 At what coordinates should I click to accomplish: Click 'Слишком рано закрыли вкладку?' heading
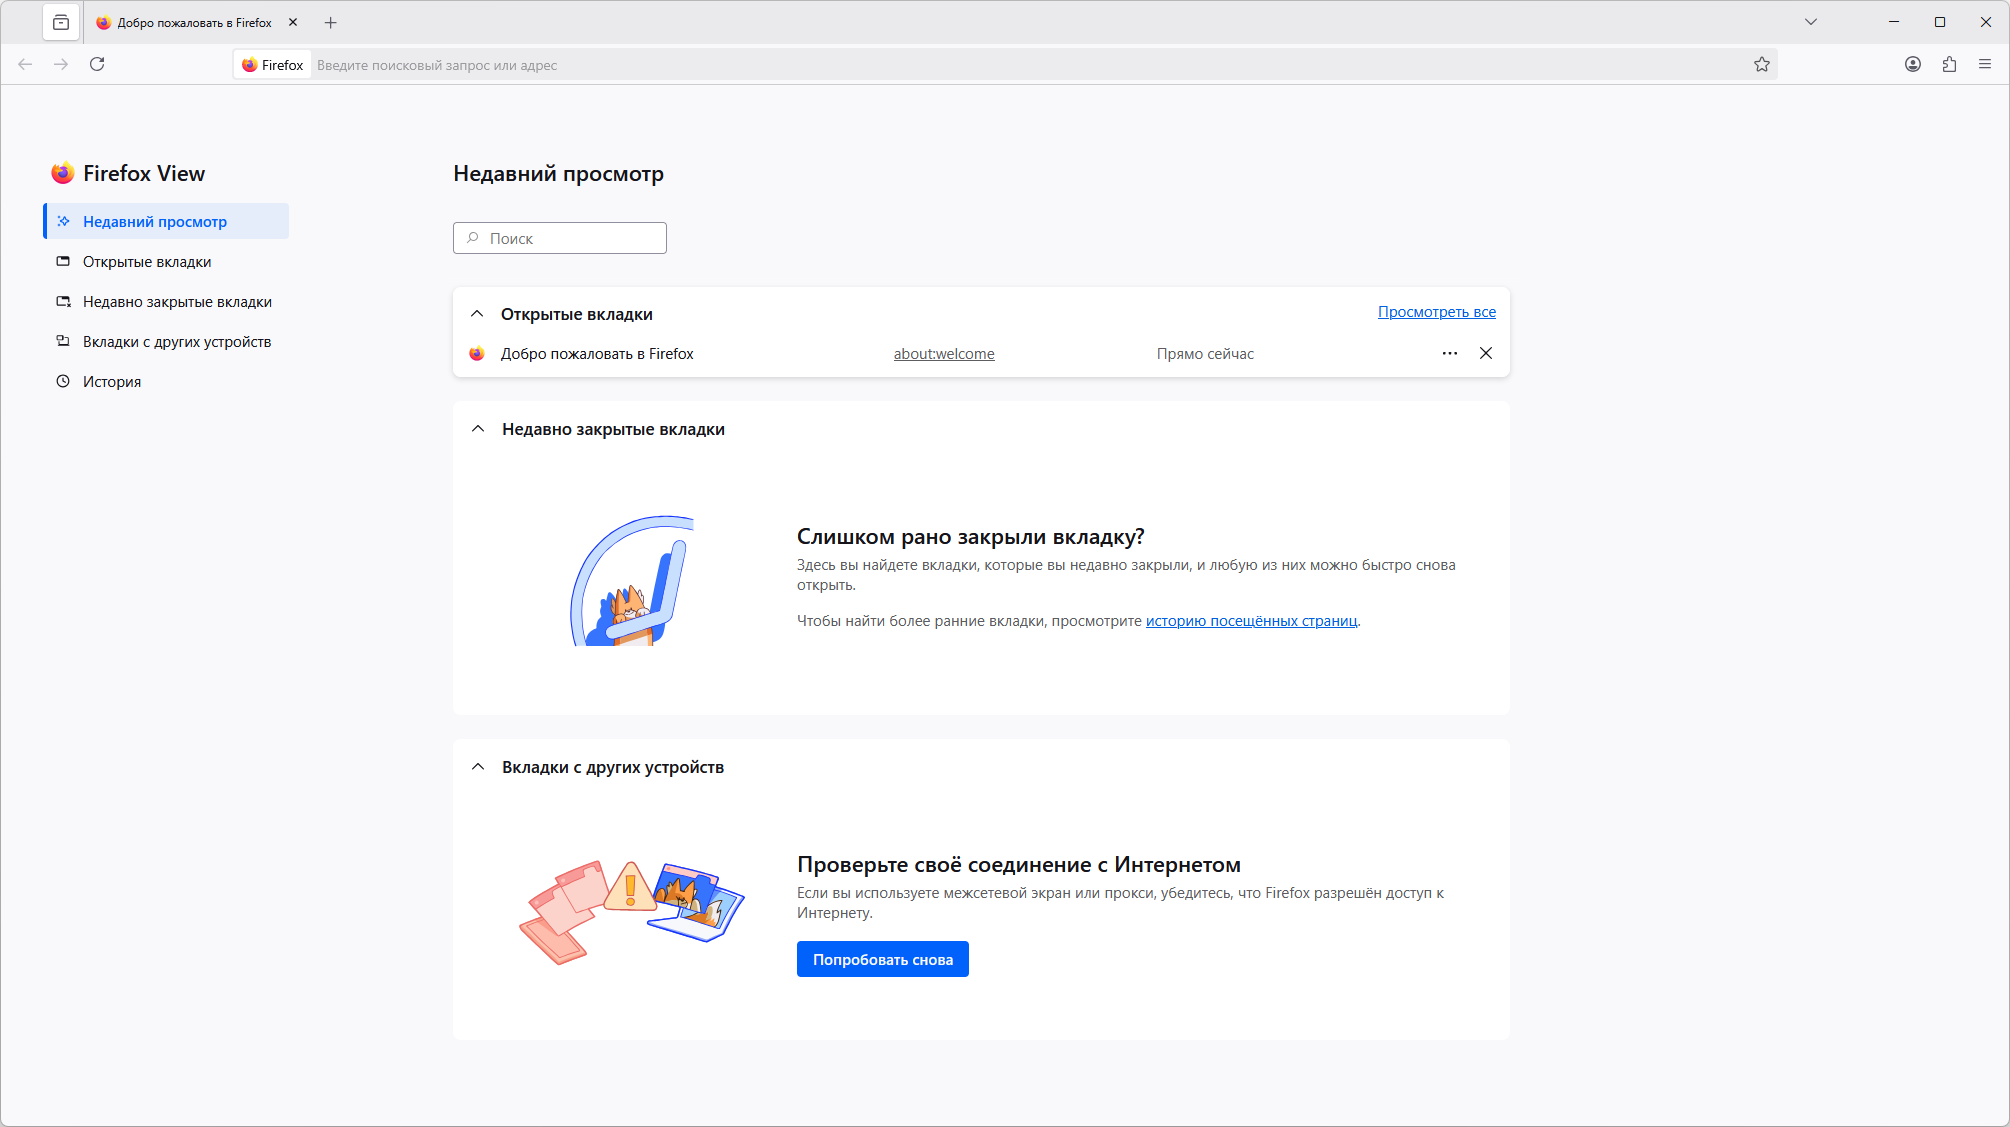971,537
